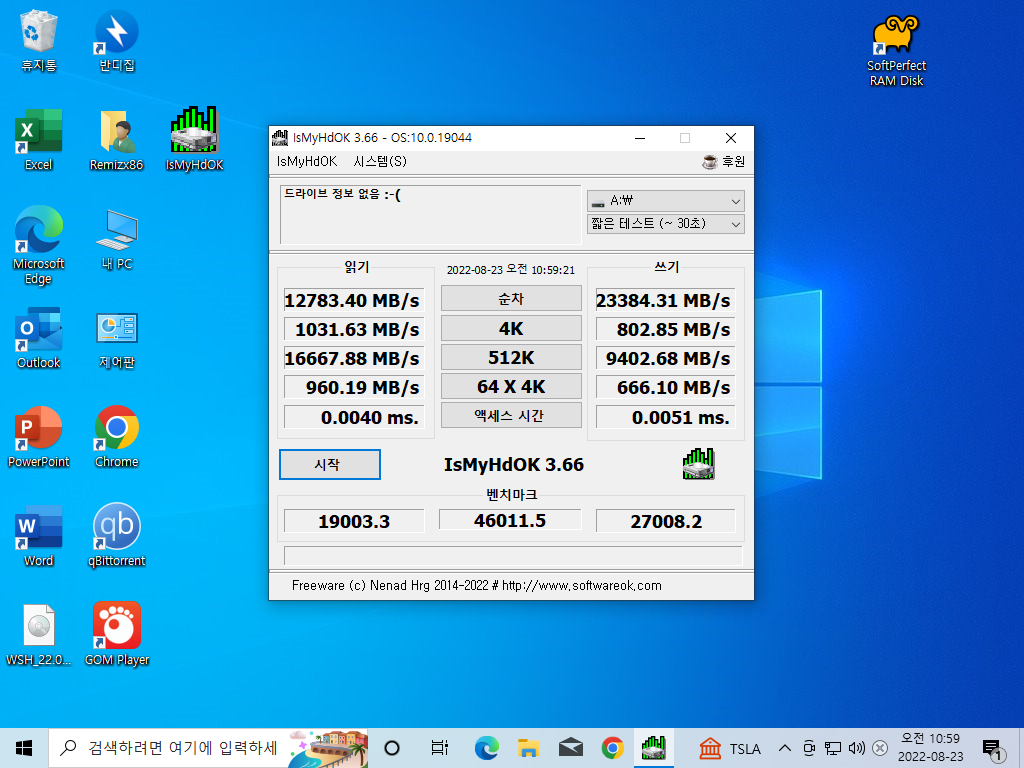Show hidden system tray icons chevron
This screenshot has width=1024, height=768.
[785, 748]
